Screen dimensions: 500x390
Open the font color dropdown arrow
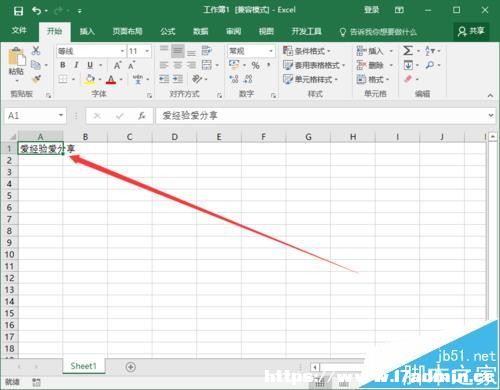tap(121, 79)
